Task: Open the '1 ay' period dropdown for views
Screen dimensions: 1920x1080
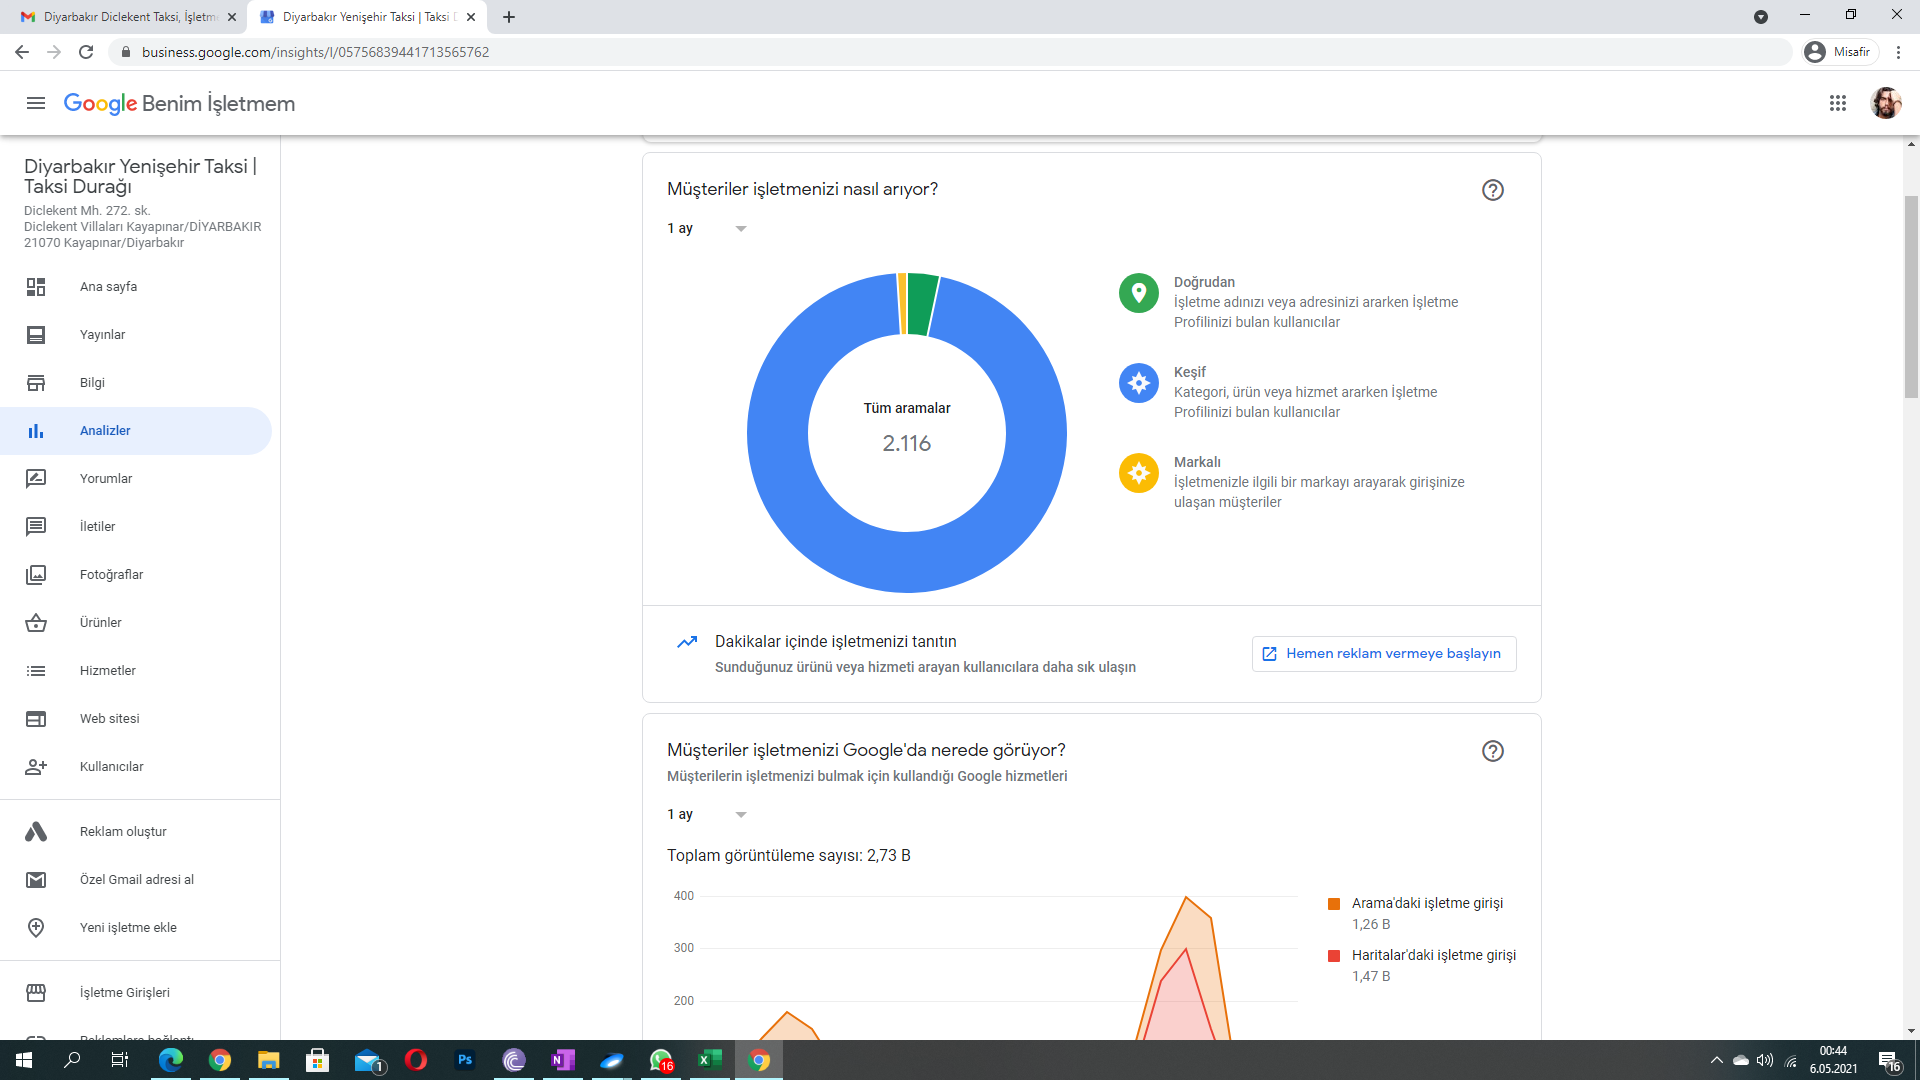Action: click(x=707, y=815)
